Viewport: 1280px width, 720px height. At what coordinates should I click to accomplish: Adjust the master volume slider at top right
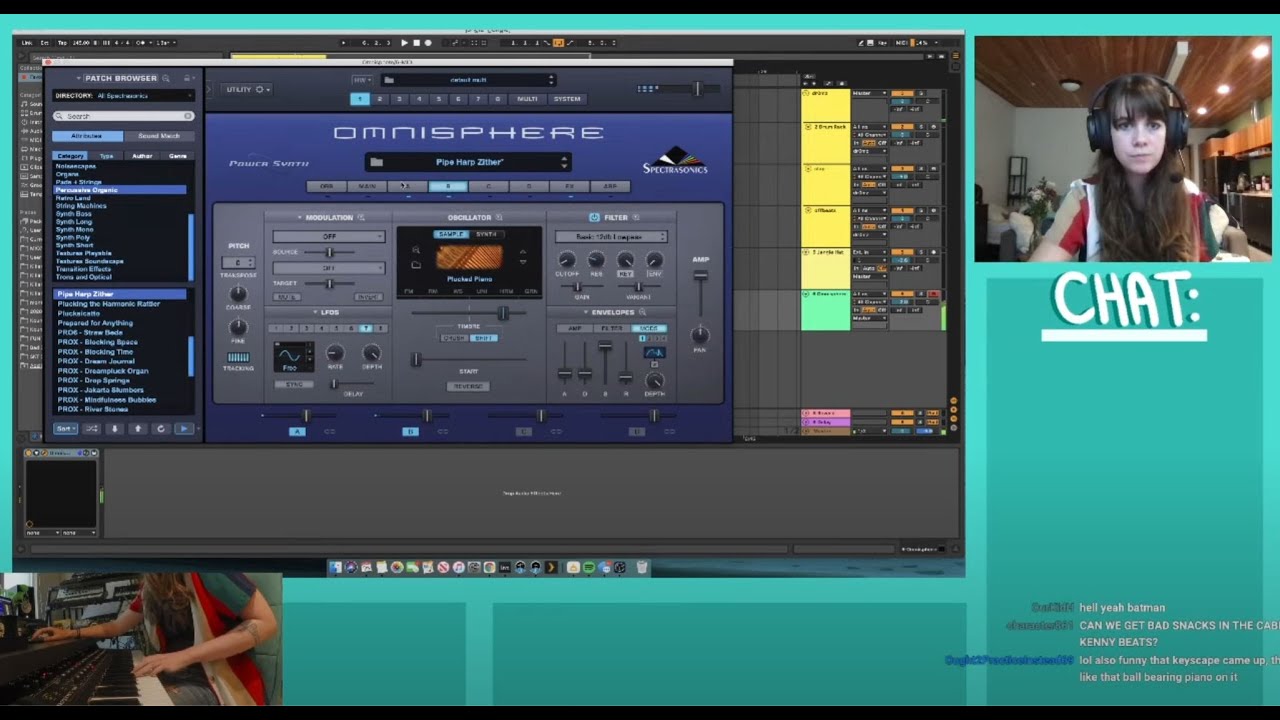(697, 89)
